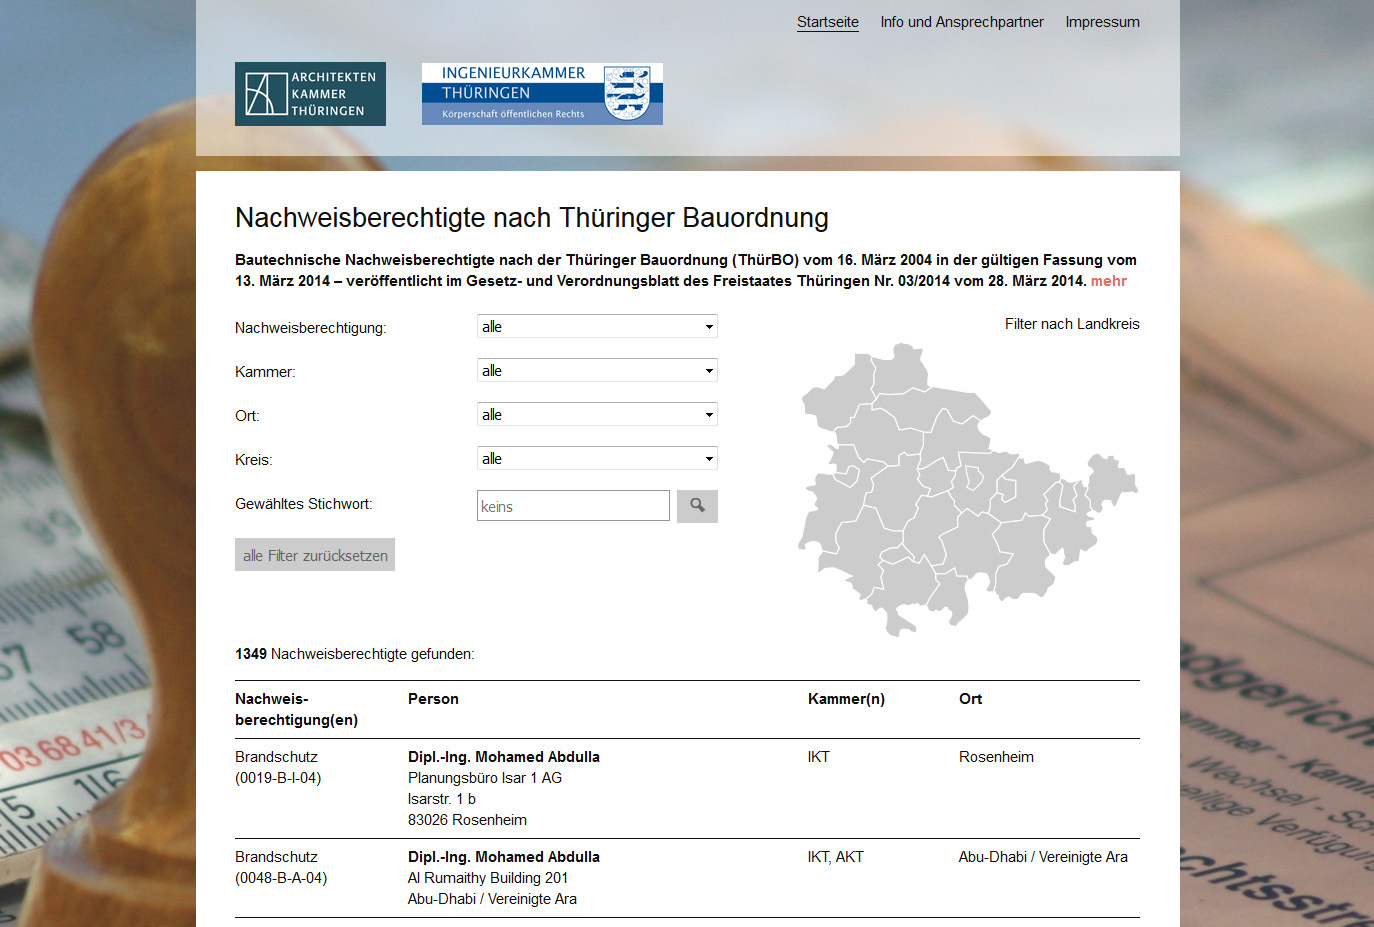Expand the Kammer dropdown list

coord(597,371)
